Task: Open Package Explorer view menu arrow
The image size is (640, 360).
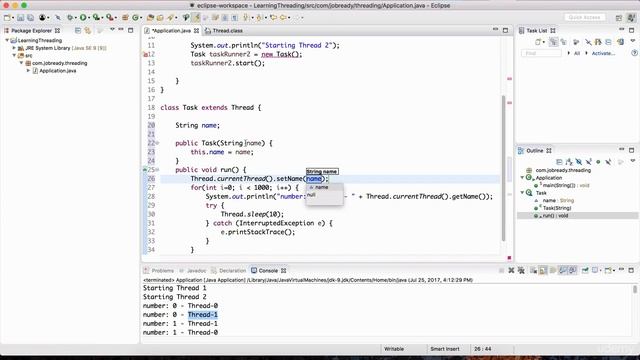Action: pos(112,30)
